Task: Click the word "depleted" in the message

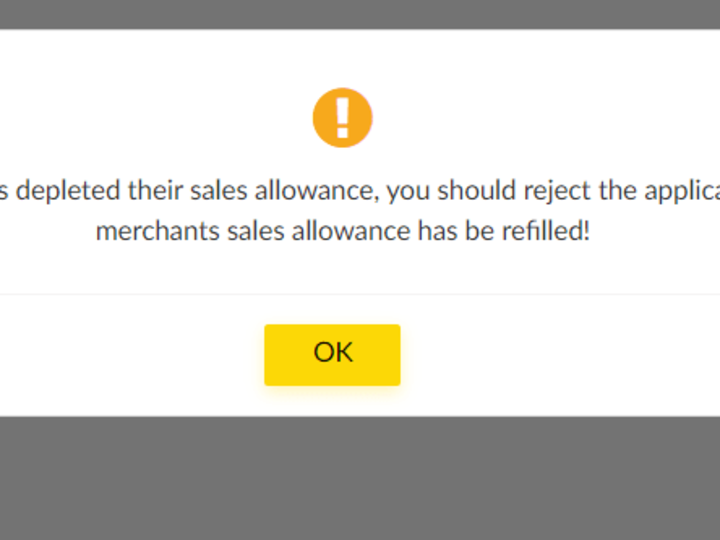Action: 68,191
